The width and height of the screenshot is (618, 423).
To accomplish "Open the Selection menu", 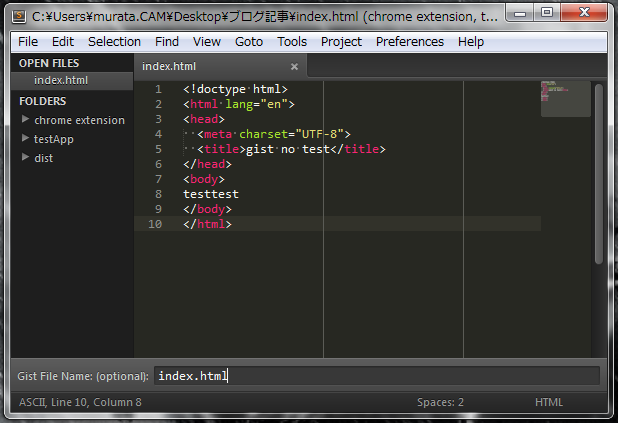I will pos(114,42).
